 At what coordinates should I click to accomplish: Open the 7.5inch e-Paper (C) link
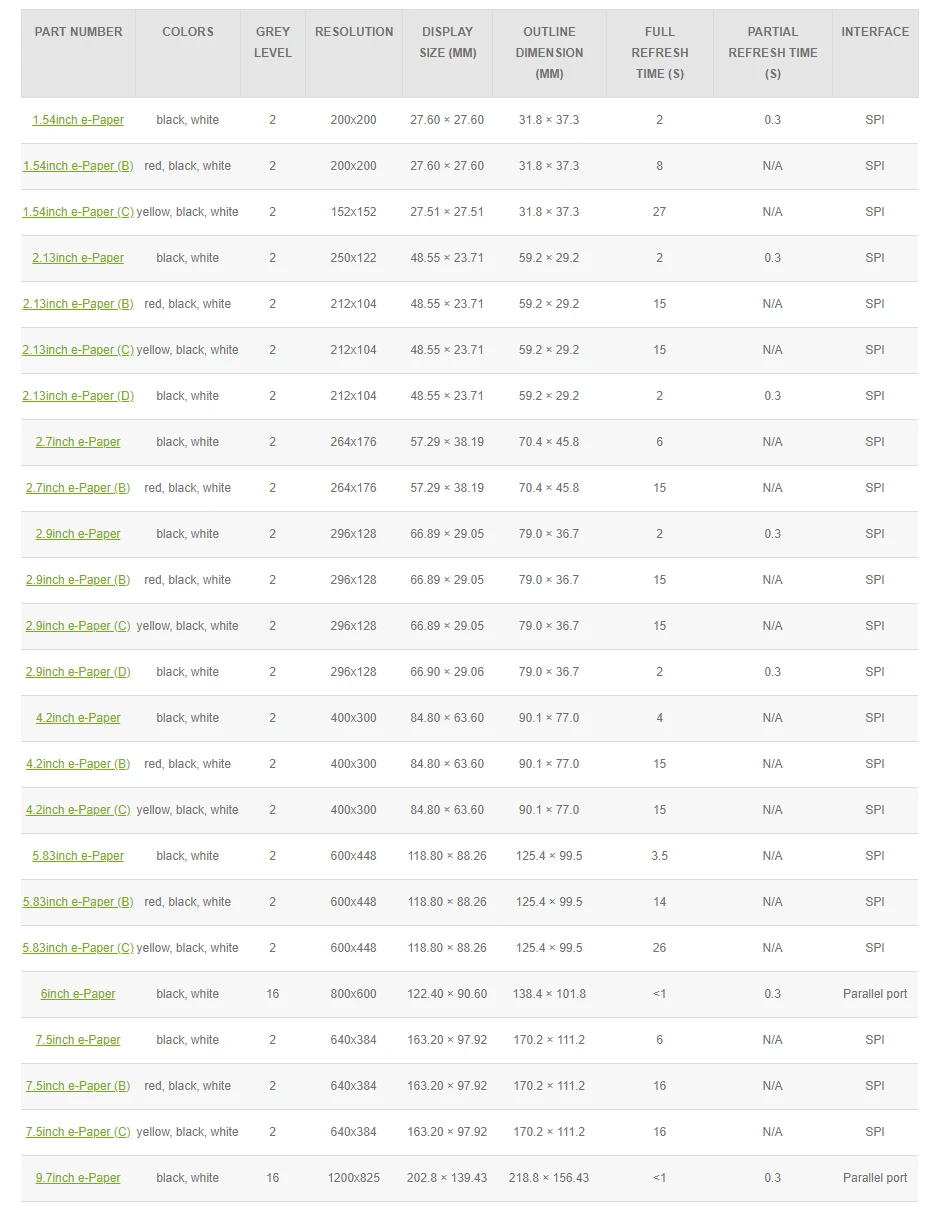(x=78, y=1132)
